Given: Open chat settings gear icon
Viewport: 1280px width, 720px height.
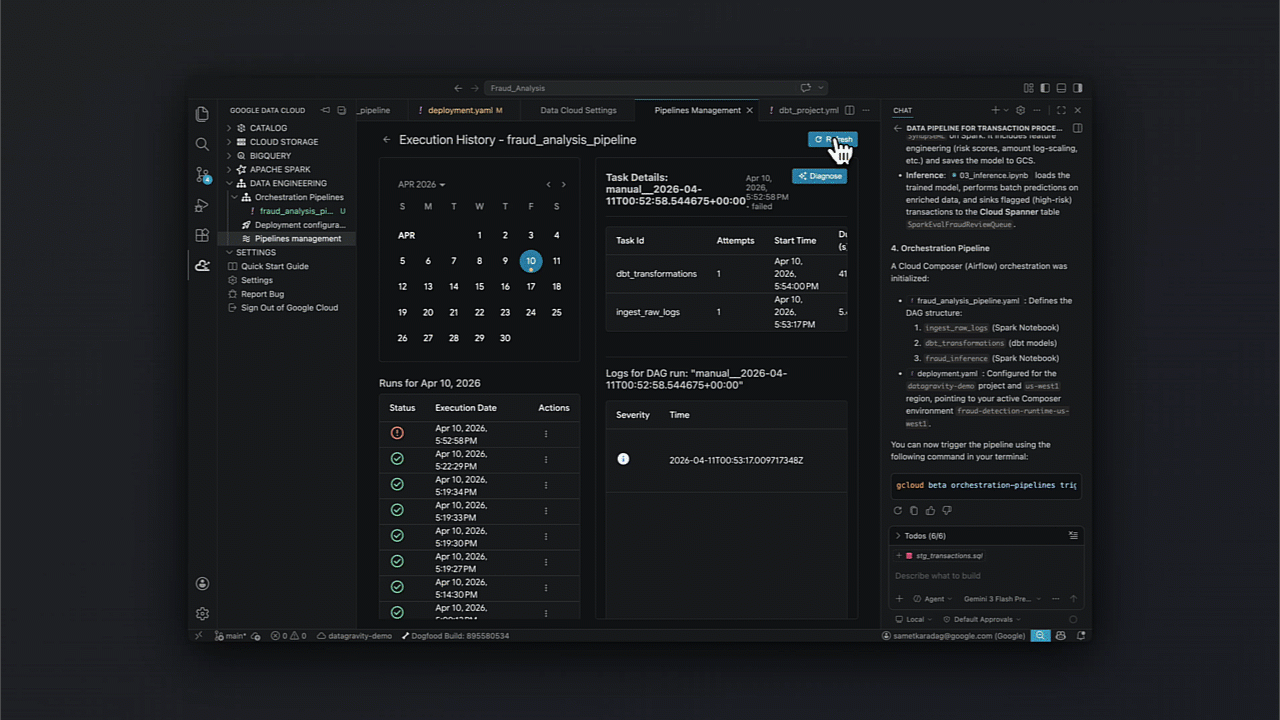Looking at the screenshot, I should click(1020, 110).
